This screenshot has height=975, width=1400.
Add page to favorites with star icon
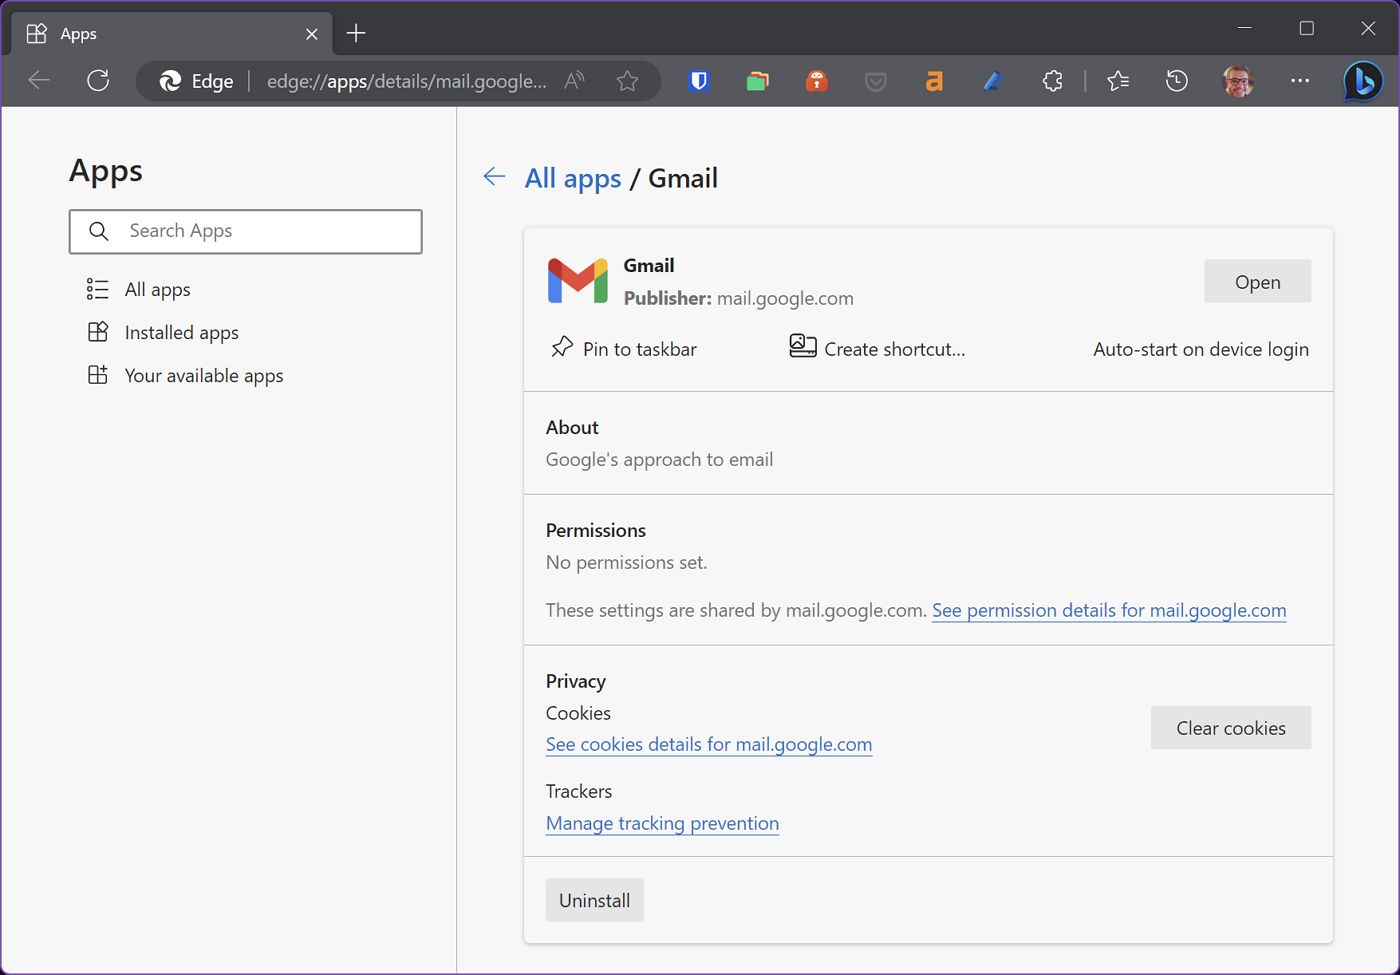[x=627, y=81]
